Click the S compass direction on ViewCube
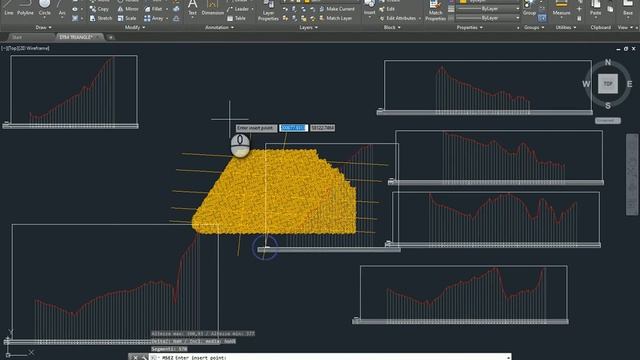The image size is (640, 360). click(608, 105)
